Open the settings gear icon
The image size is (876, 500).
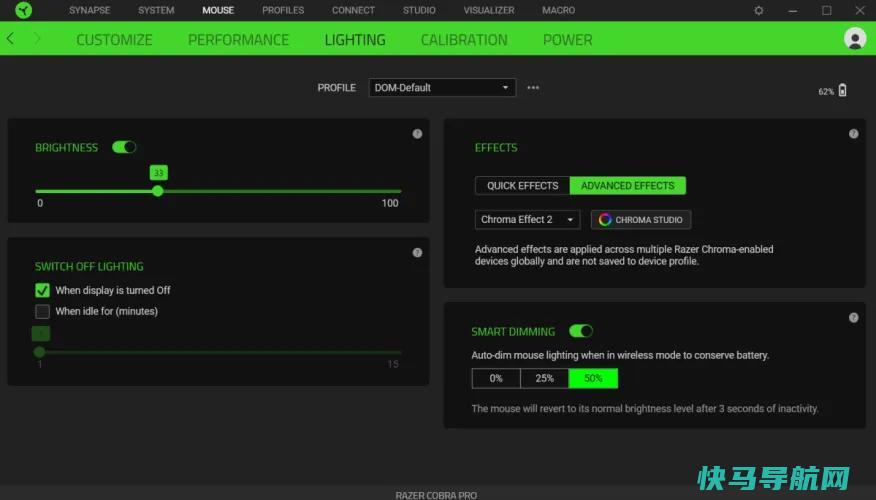point(759,10)
